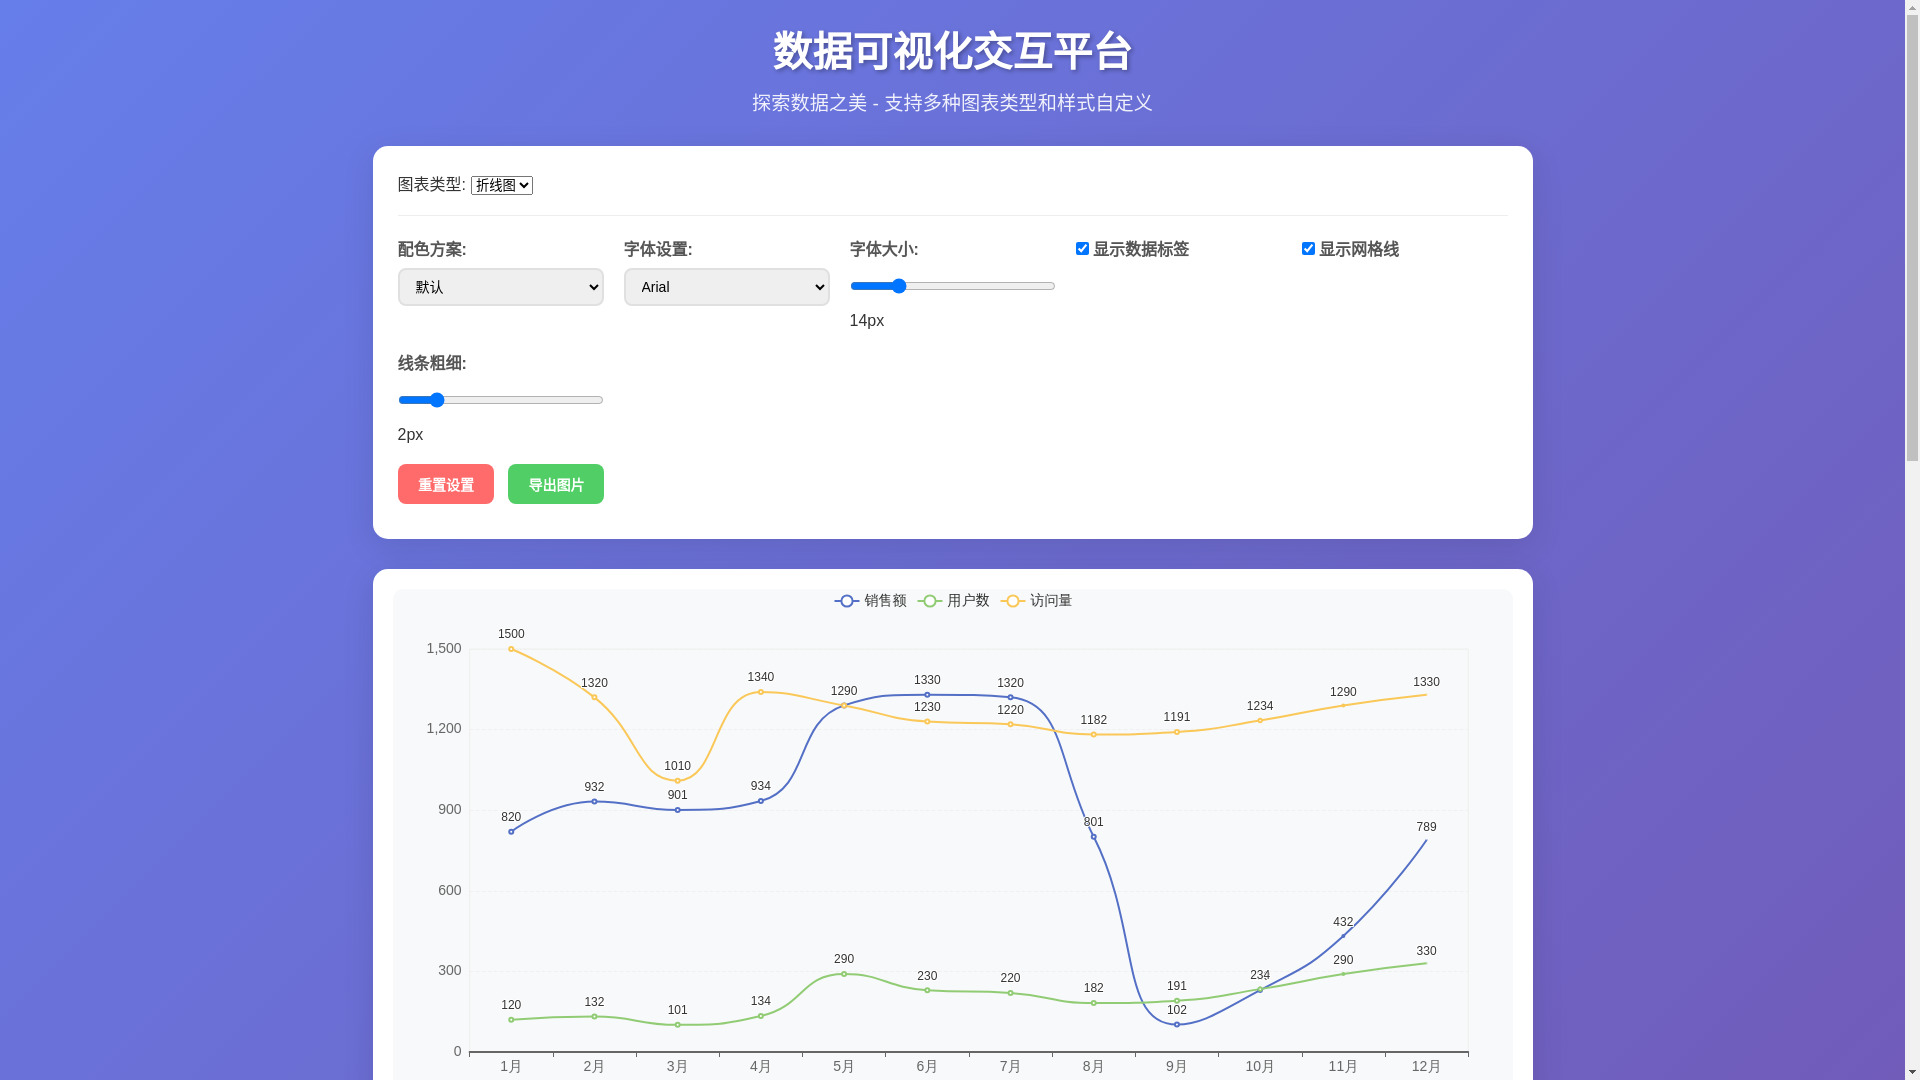Image resolution: width=1920 pixels, height=1080 pixels.
Task: Click the 290 data point on 用户数 line at 5月
Action: click(844, 974)
